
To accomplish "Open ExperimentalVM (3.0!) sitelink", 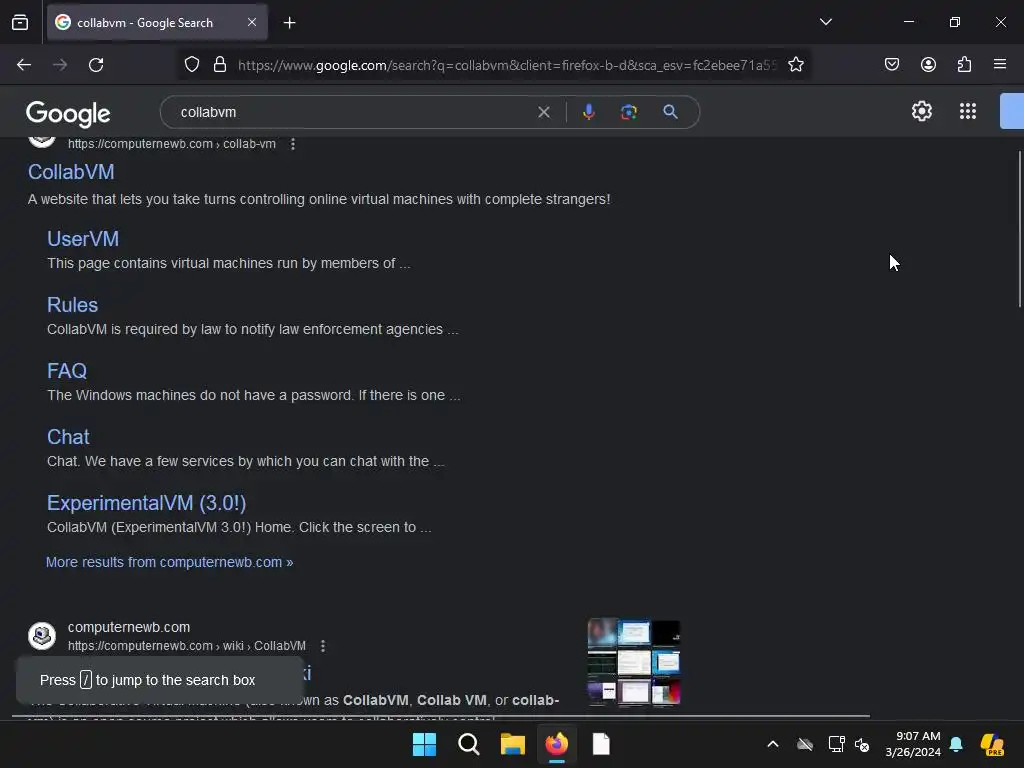I will tap(146, 503).
